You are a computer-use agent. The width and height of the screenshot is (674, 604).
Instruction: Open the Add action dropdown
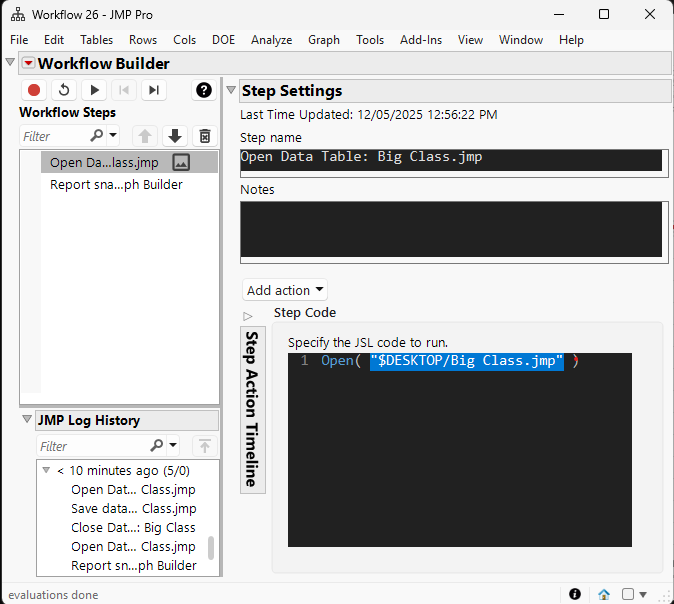point(285,290)
